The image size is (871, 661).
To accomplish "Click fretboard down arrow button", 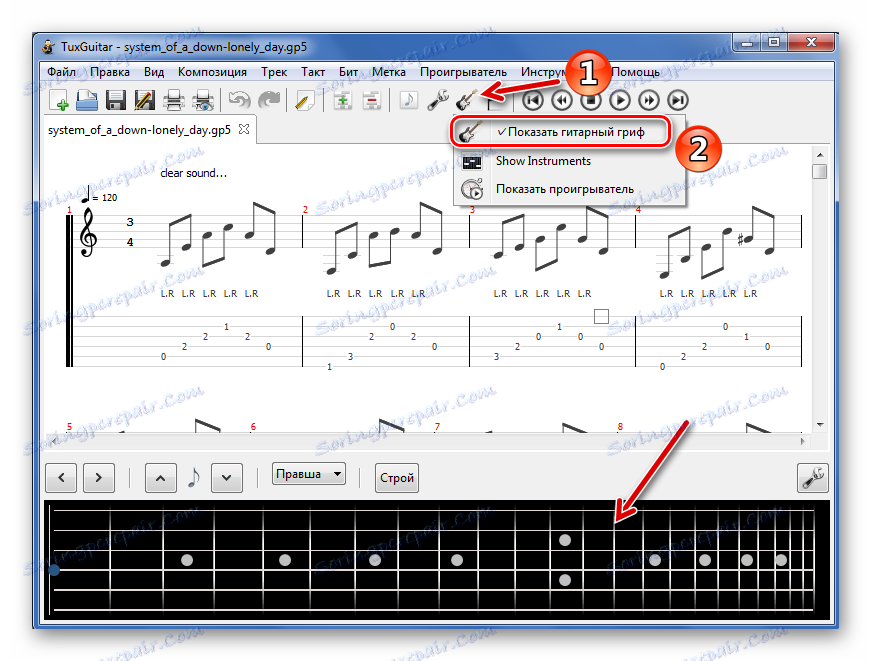I will point(227,478).
